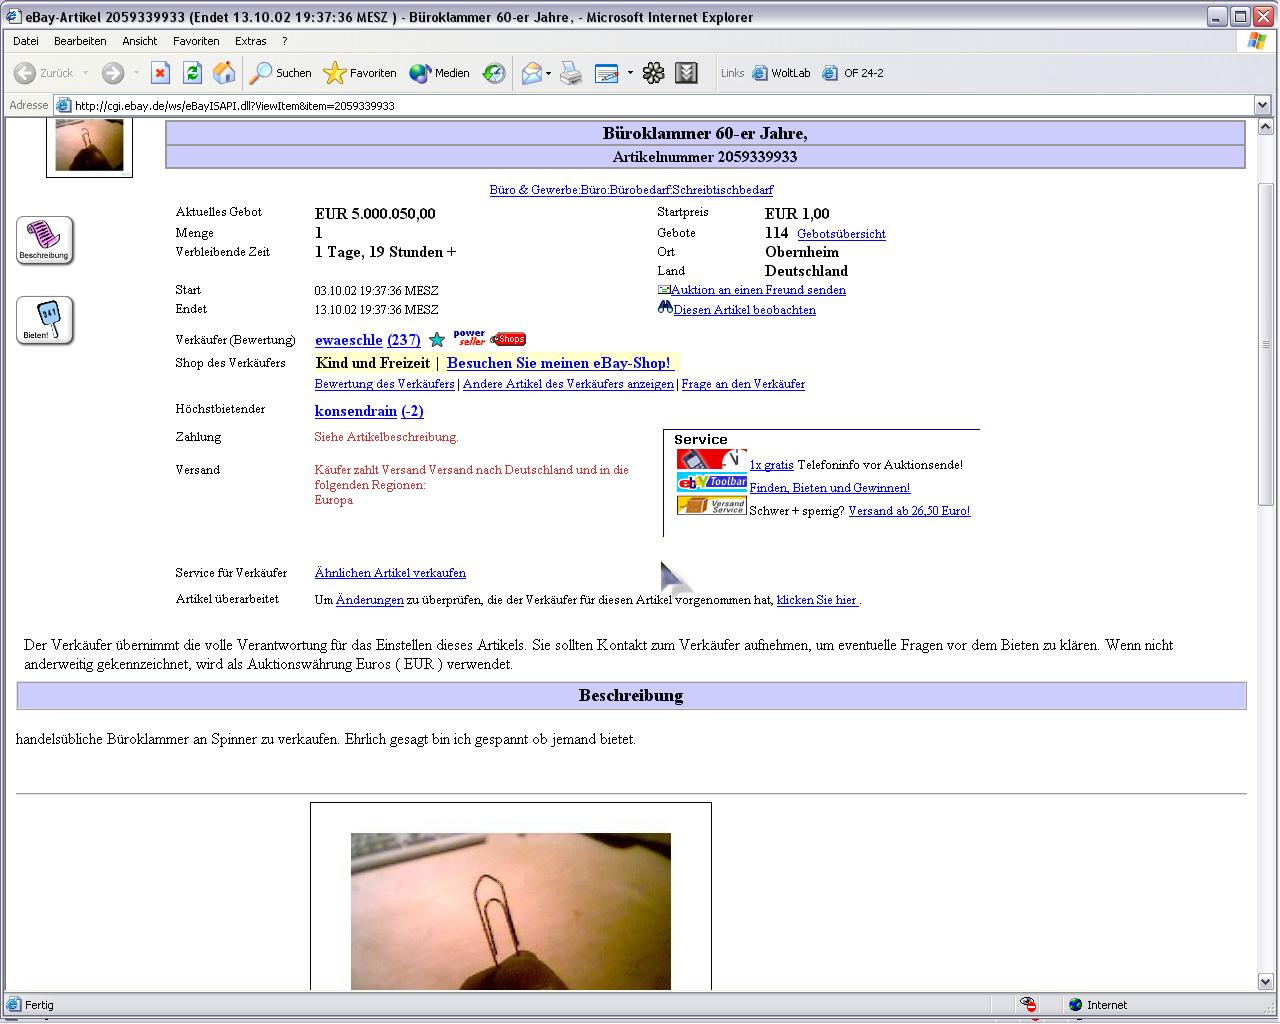1280x1024 pixels.
Task: Go to the Home page icon
Action: 224,73
